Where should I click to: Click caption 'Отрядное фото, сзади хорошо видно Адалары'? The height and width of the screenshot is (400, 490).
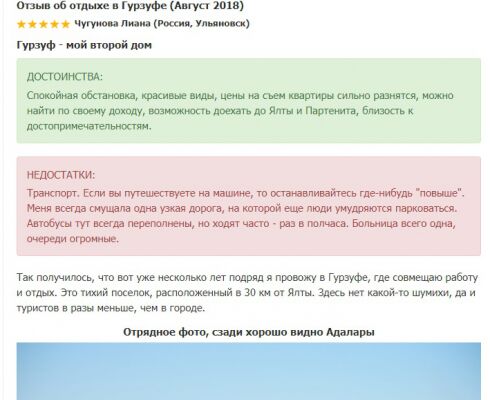click(x=249, y=332)
